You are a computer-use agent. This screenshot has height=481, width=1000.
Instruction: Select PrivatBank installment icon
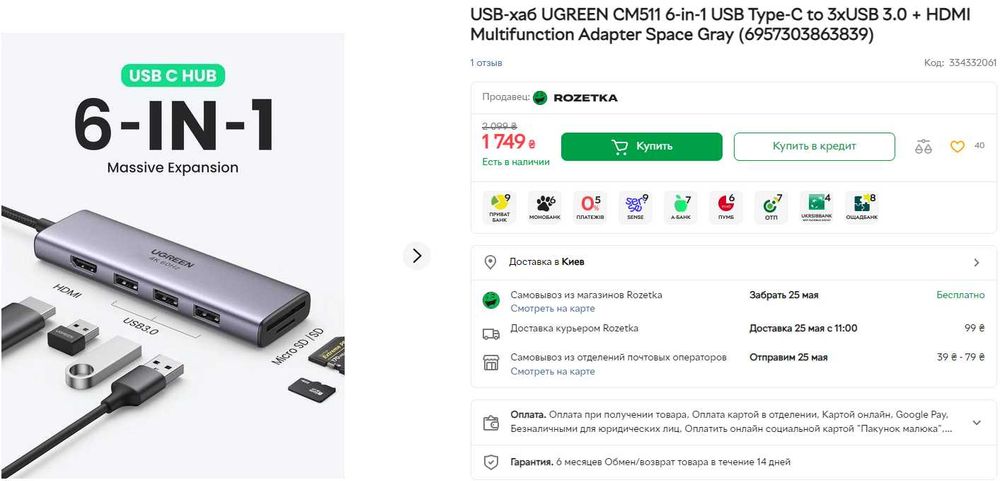pos(500,207)
